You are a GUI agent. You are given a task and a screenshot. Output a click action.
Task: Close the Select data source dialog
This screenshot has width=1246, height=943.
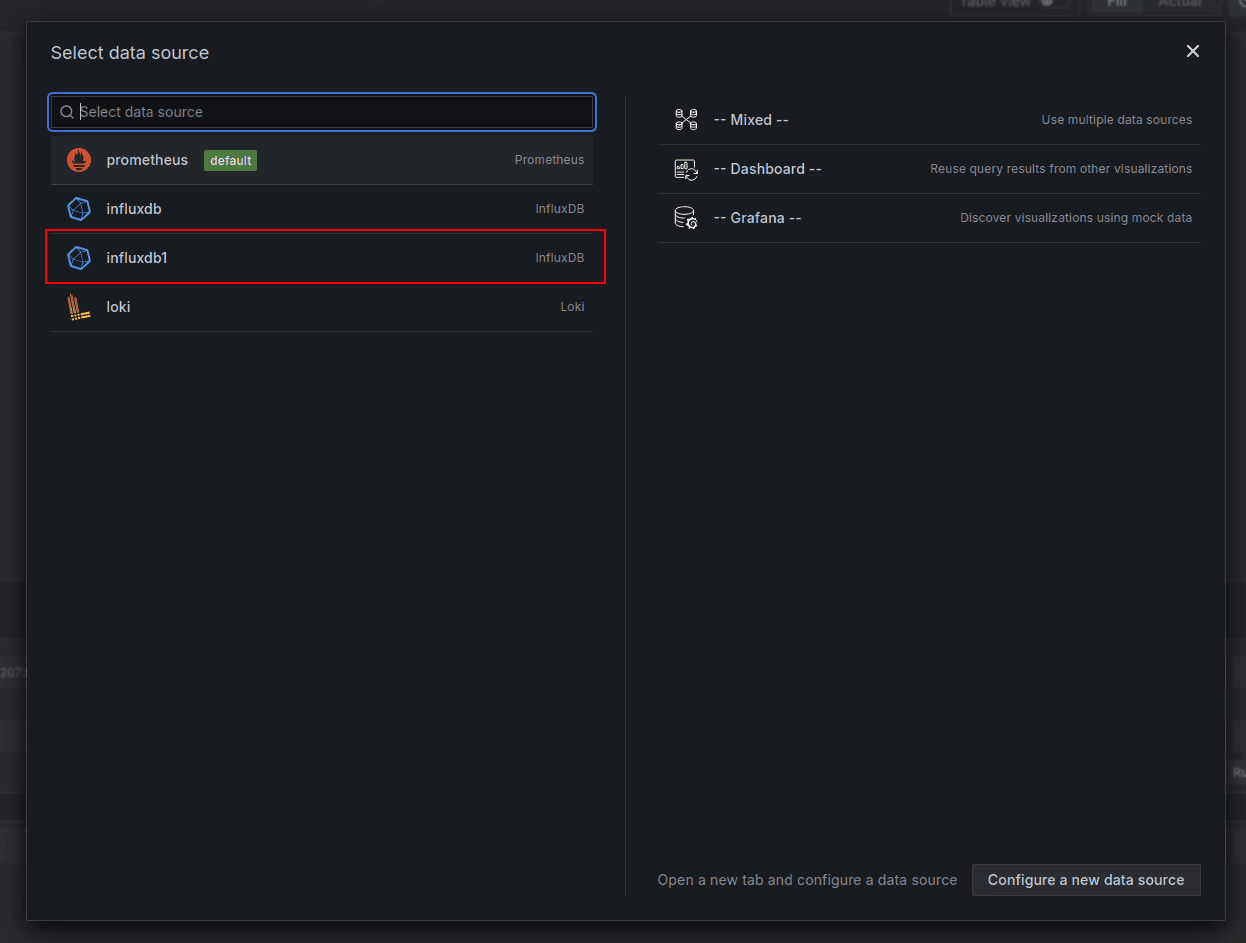[1193, 51]
